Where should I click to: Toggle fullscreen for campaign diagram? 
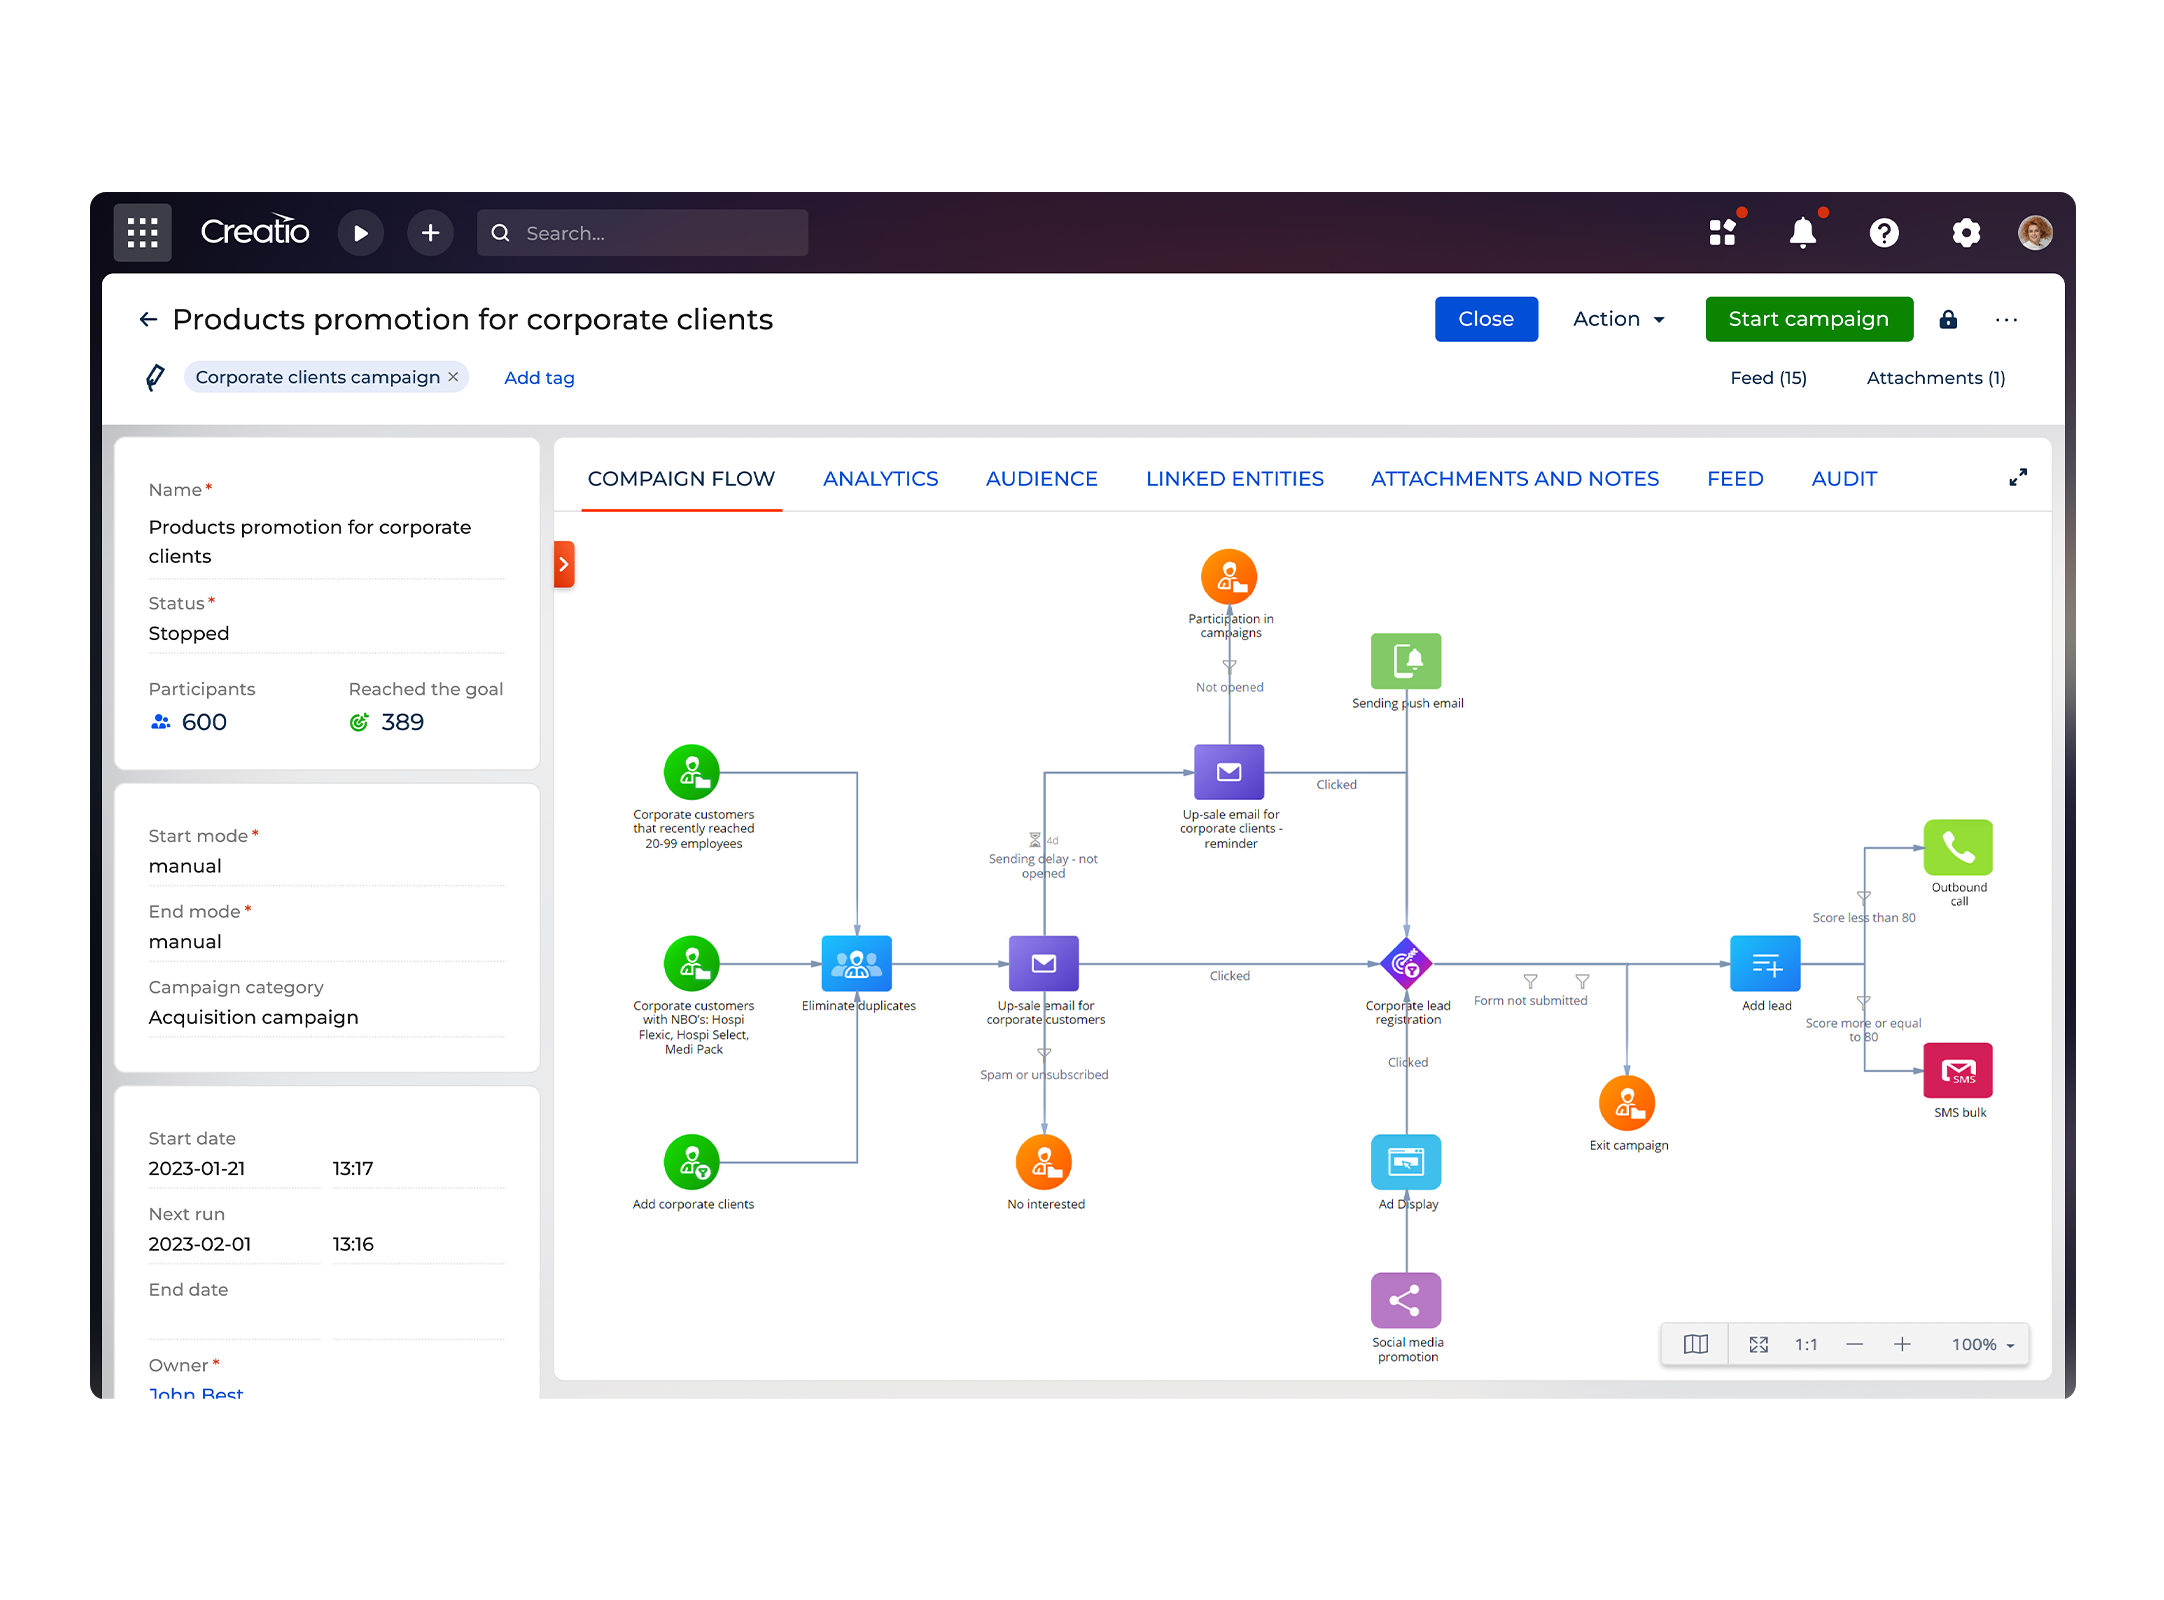[x=2018, y=478]
